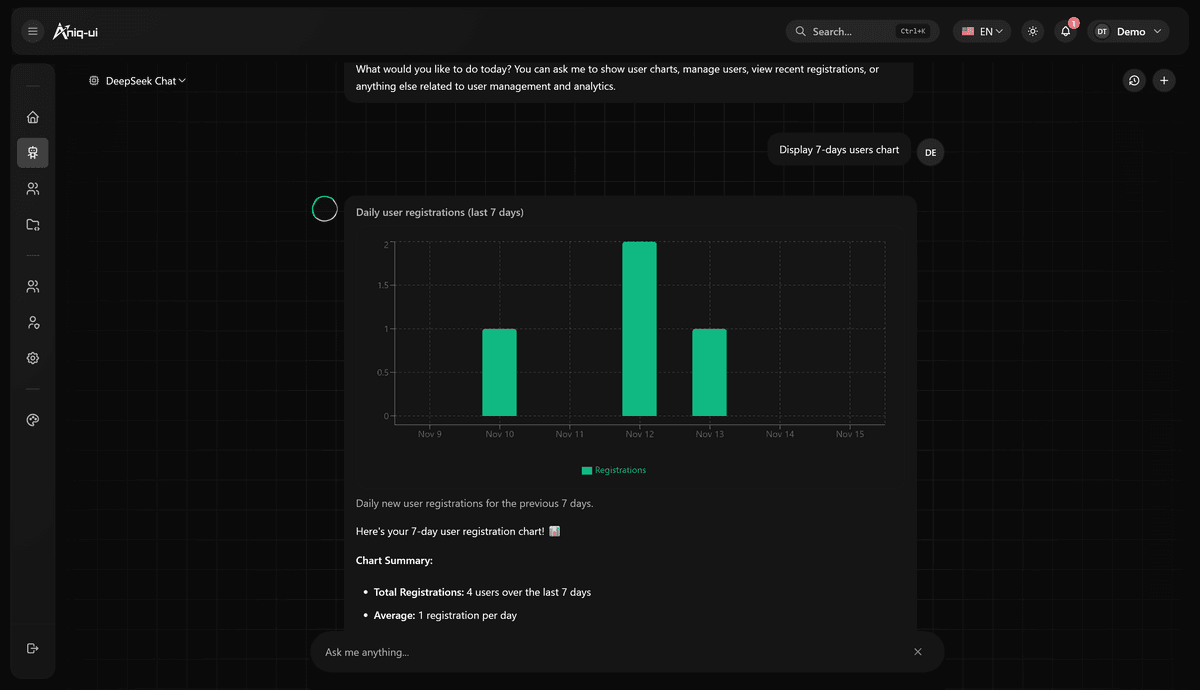Click the logout icon at sidebar bottom

(33, 648)
